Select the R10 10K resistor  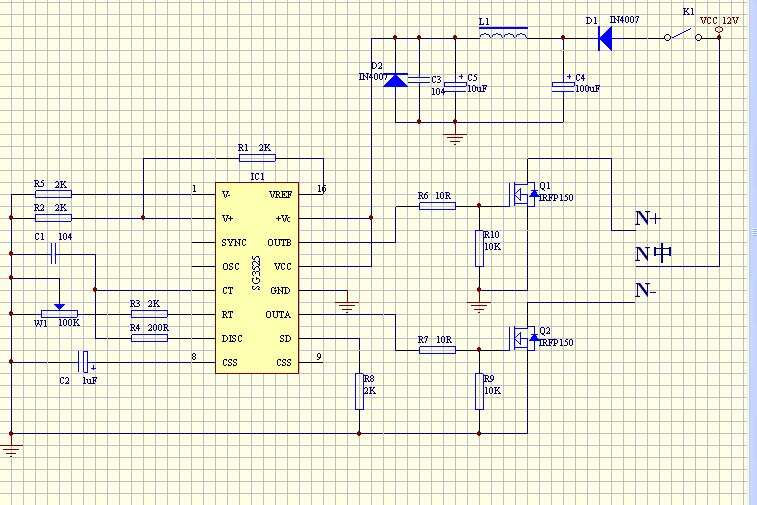tap(478, 248)
